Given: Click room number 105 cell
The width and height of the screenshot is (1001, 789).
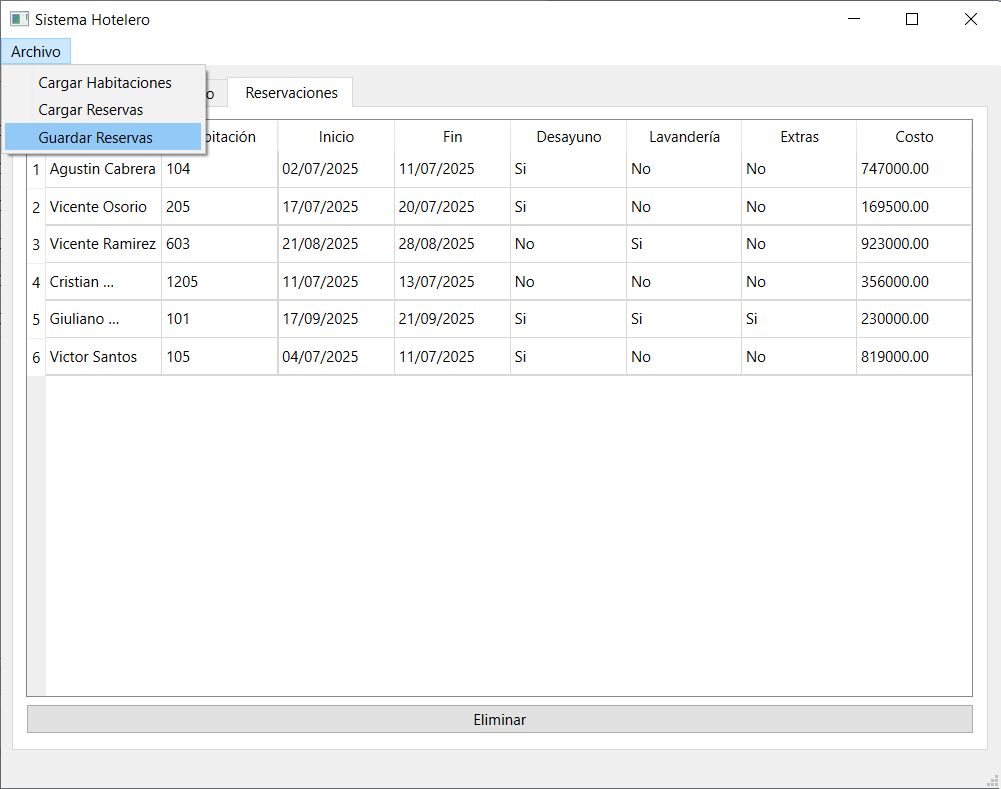Looking at the screenshot, I should (x=220, y=357).
